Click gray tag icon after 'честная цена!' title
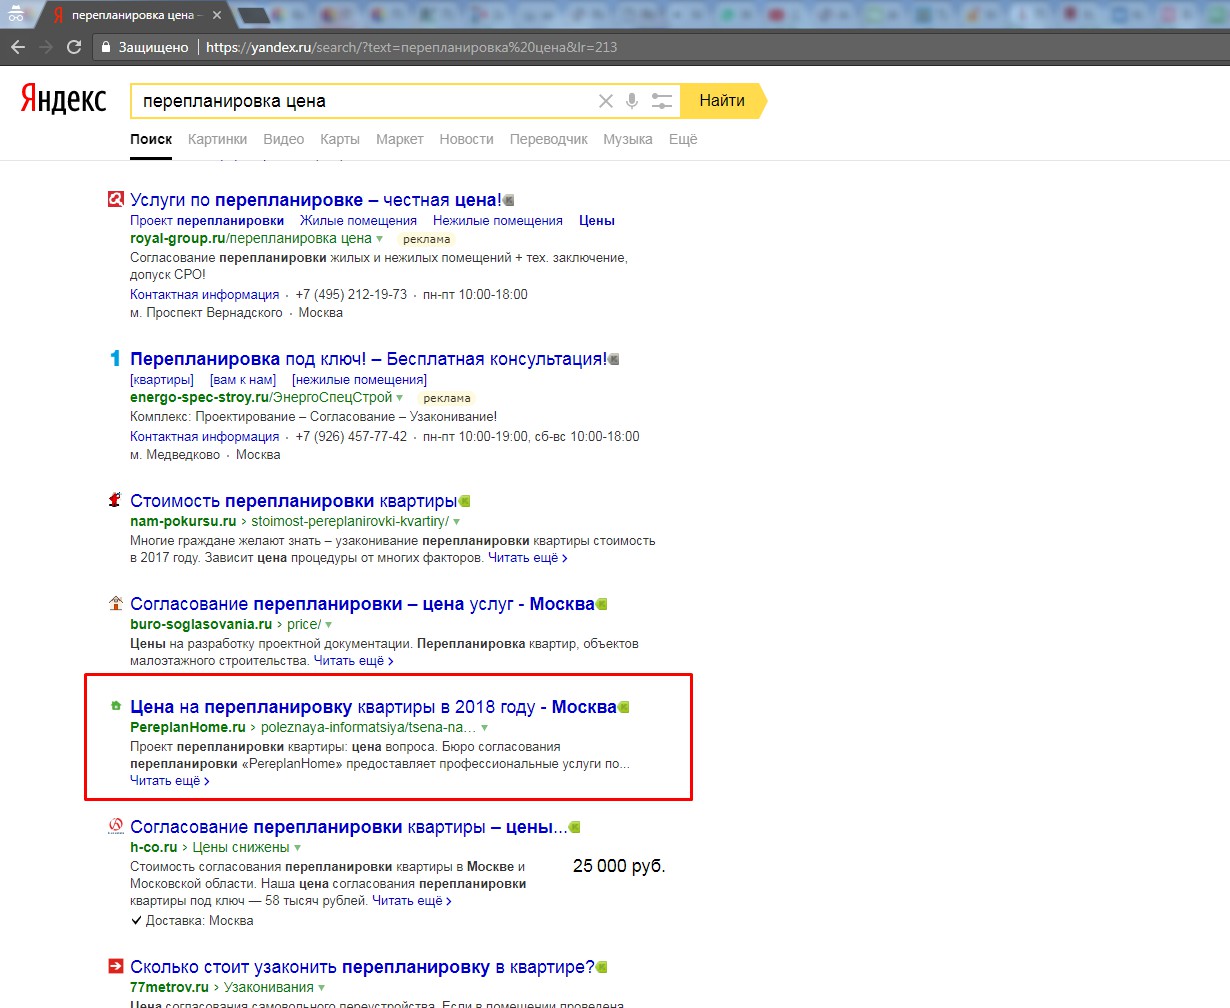1230x1008 pixels. pos(509,200)
